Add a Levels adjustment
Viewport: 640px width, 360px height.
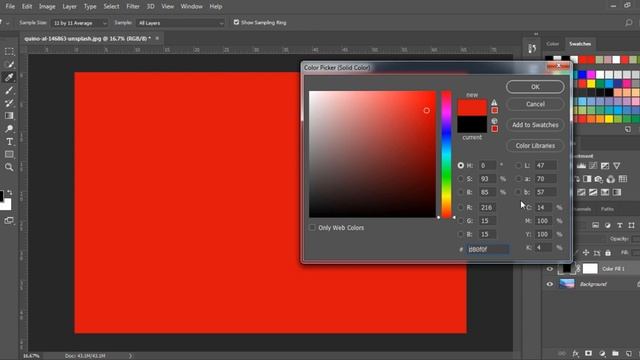(581, 166)
